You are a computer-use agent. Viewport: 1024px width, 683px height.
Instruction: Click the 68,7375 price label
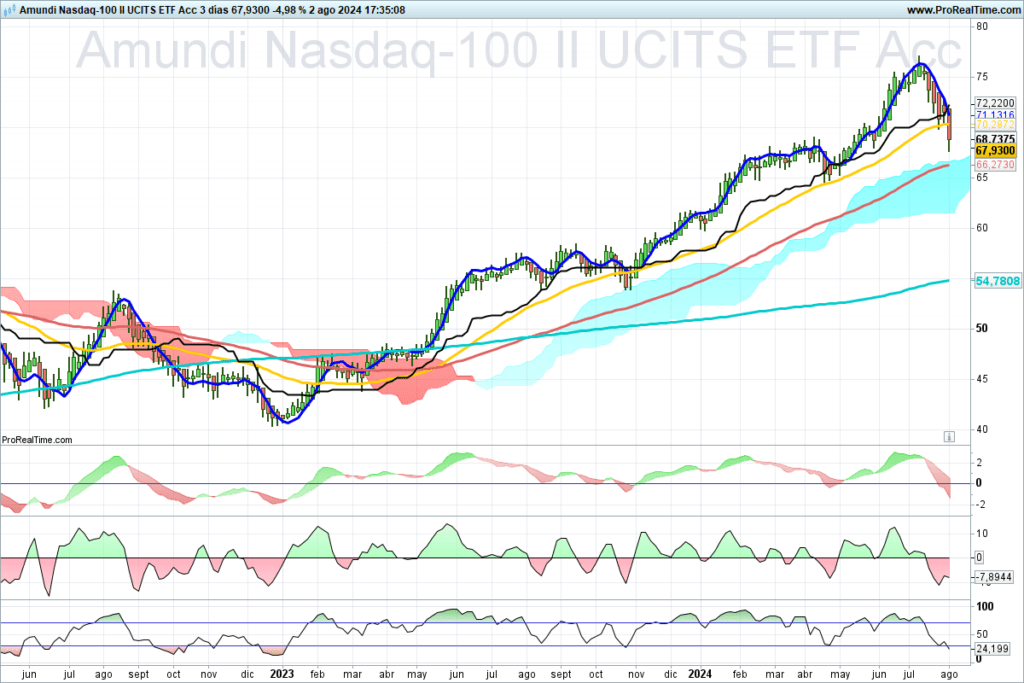point(995,139)
